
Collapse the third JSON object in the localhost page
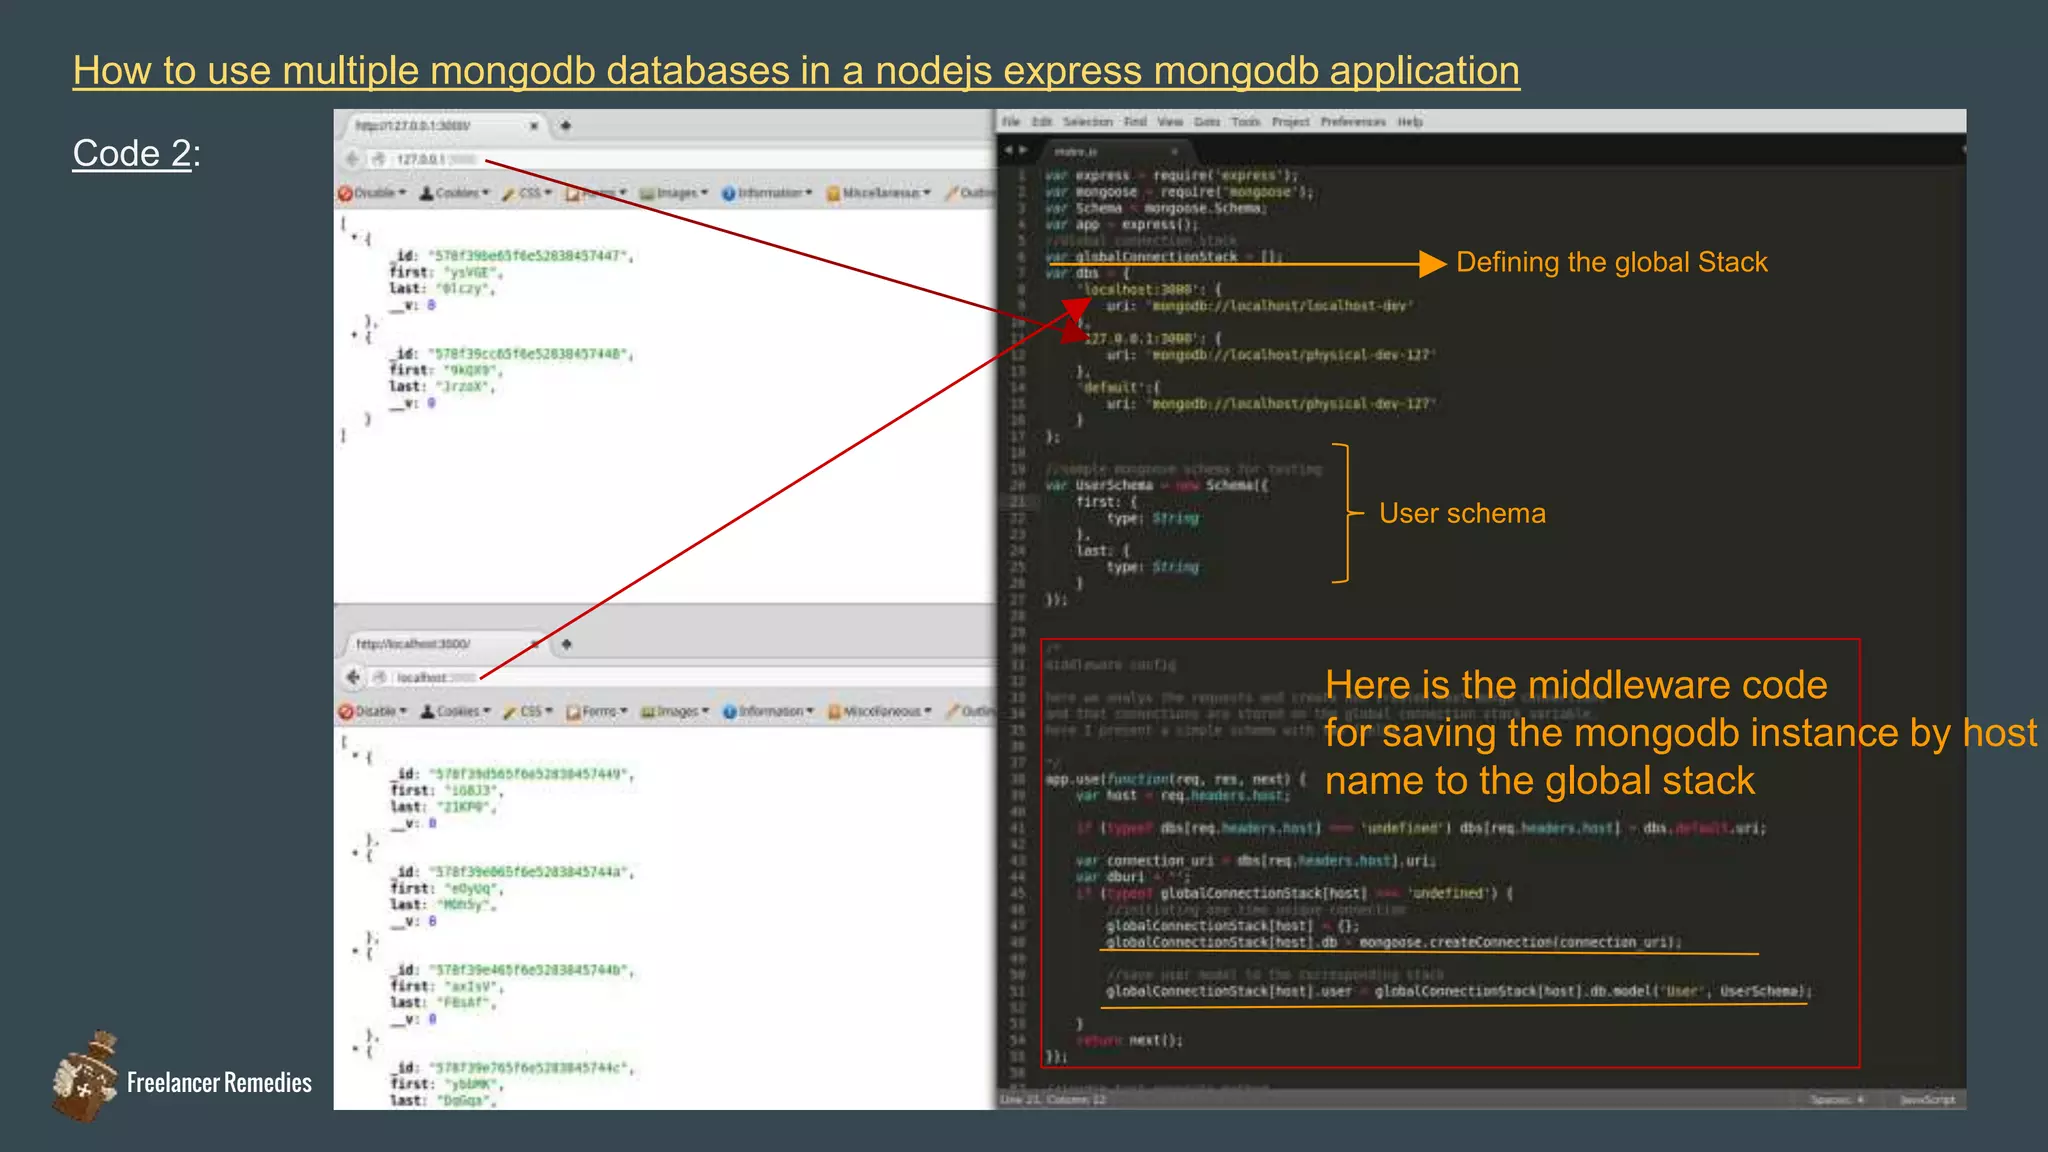click(355, 952)
